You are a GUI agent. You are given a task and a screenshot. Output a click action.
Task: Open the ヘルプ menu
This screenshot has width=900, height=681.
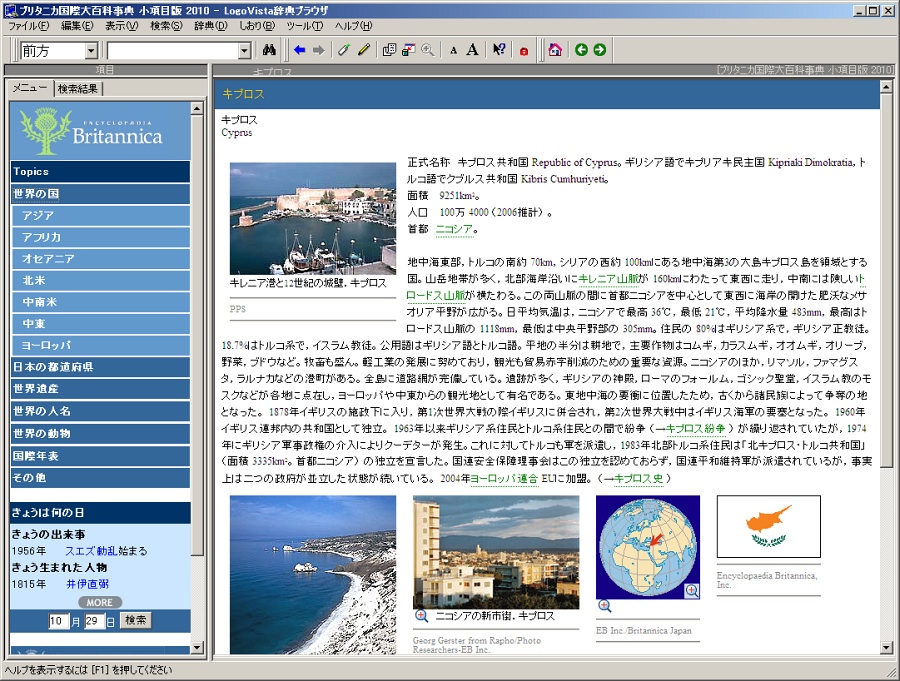(x=354, y=26)
